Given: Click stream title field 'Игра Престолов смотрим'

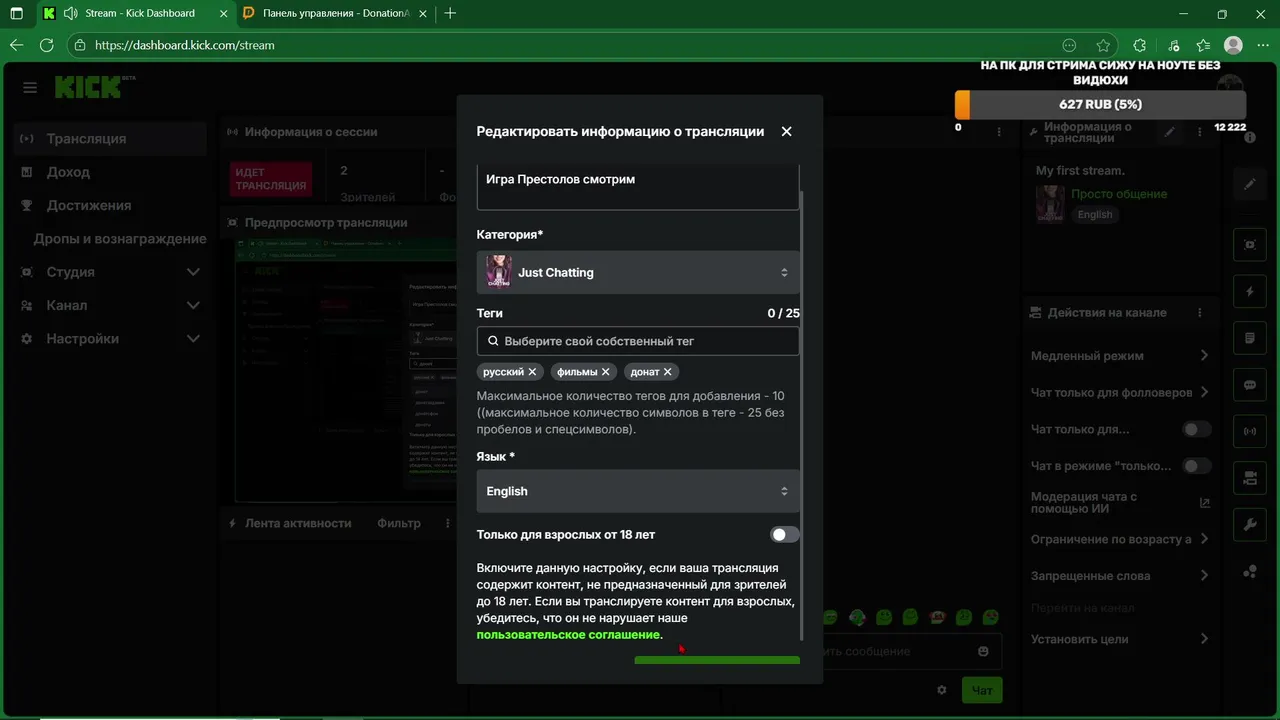Looking at the screenshot, I should [638, 186].
